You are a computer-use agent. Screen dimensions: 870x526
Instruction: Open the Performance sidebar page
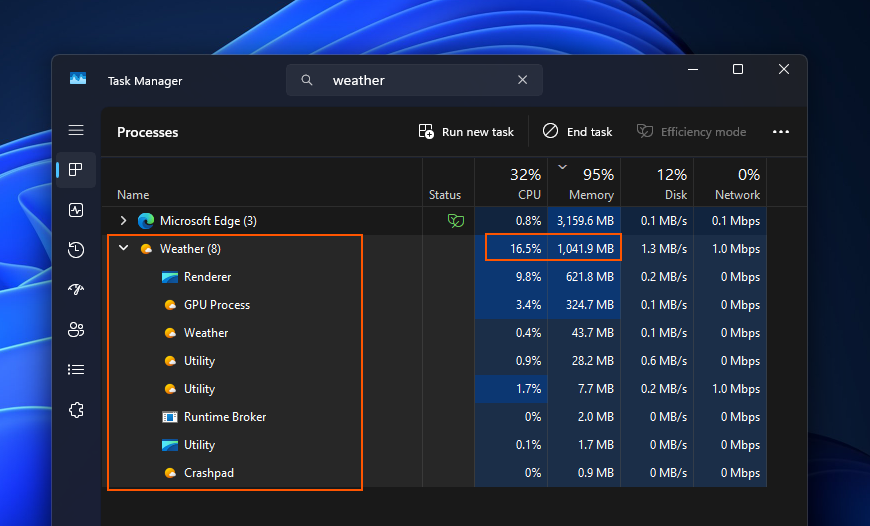76,210
